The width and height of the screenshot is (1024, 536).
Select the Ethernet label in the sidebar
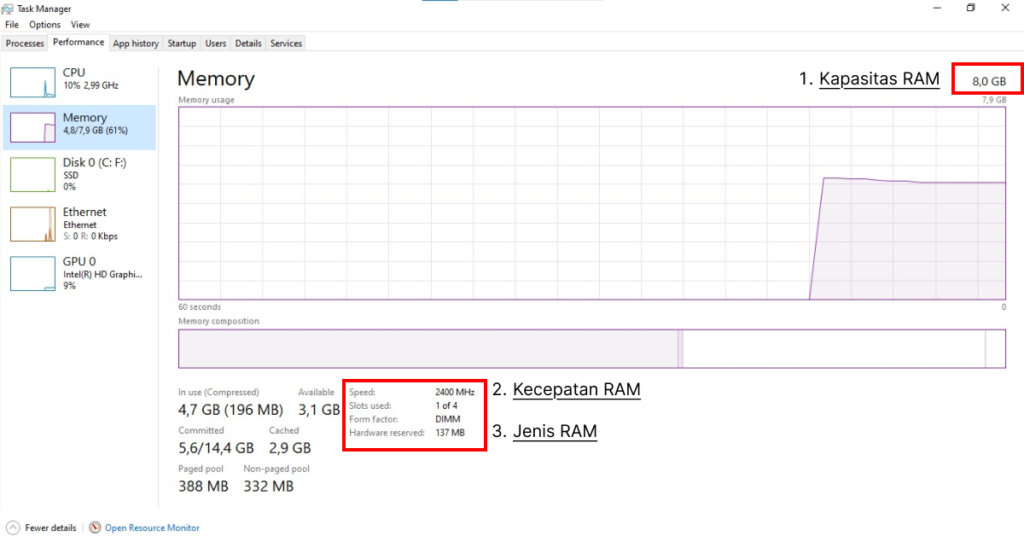[84, 212]
